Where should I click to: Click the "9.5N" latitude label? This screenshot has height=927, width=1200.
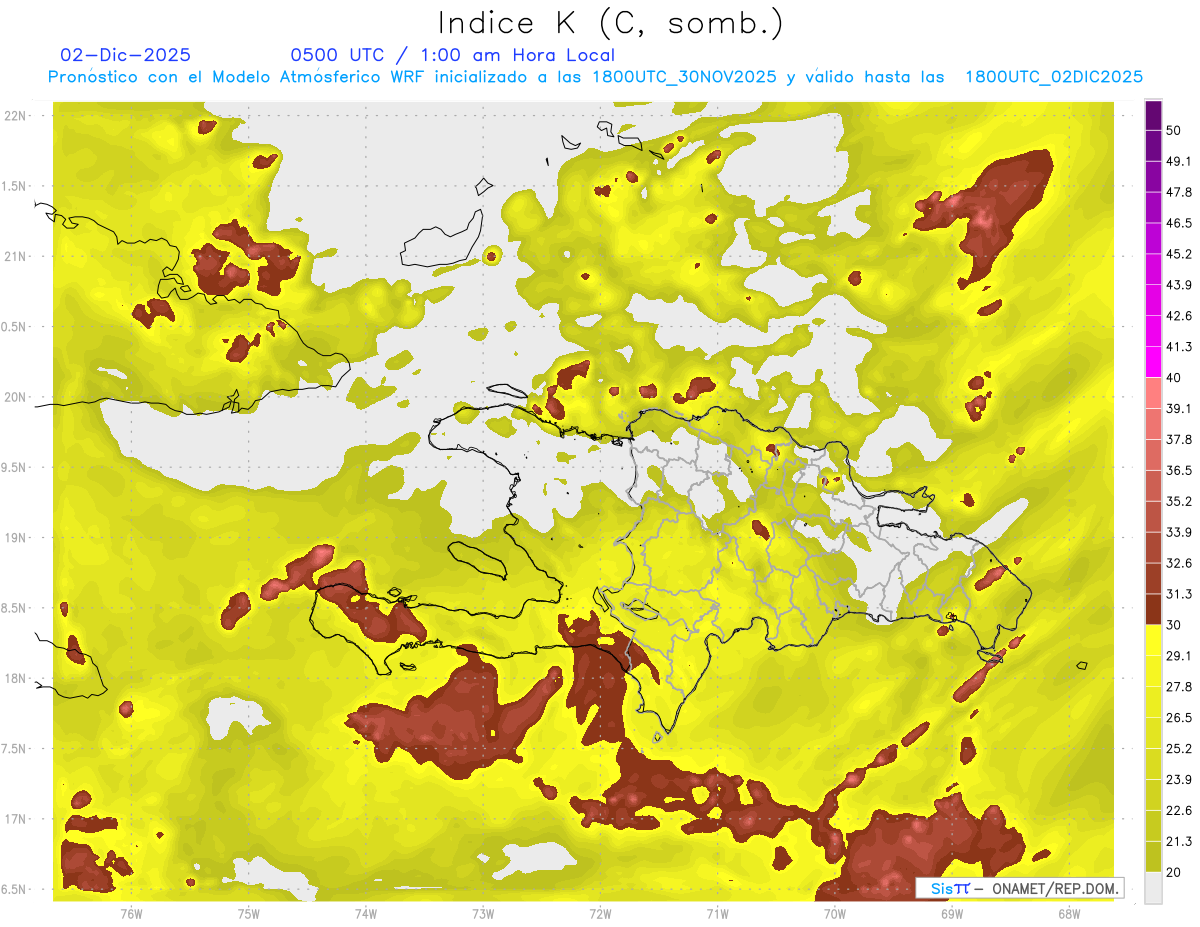(14, 467)
